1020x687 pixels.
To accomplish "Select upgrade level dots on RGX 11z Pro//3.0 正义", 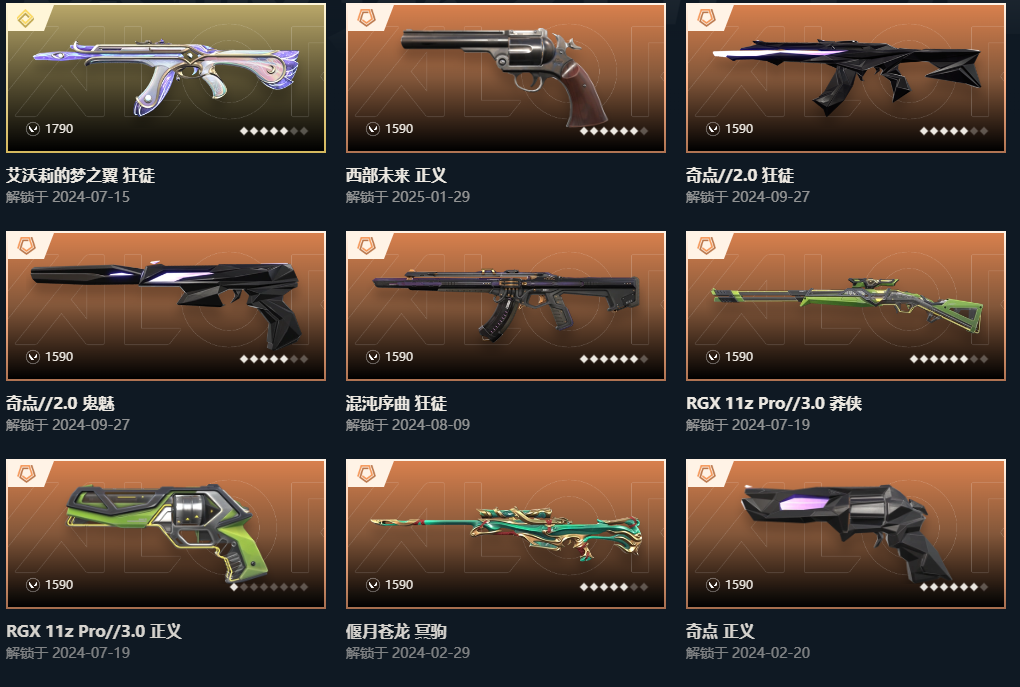I will (269, 587).
